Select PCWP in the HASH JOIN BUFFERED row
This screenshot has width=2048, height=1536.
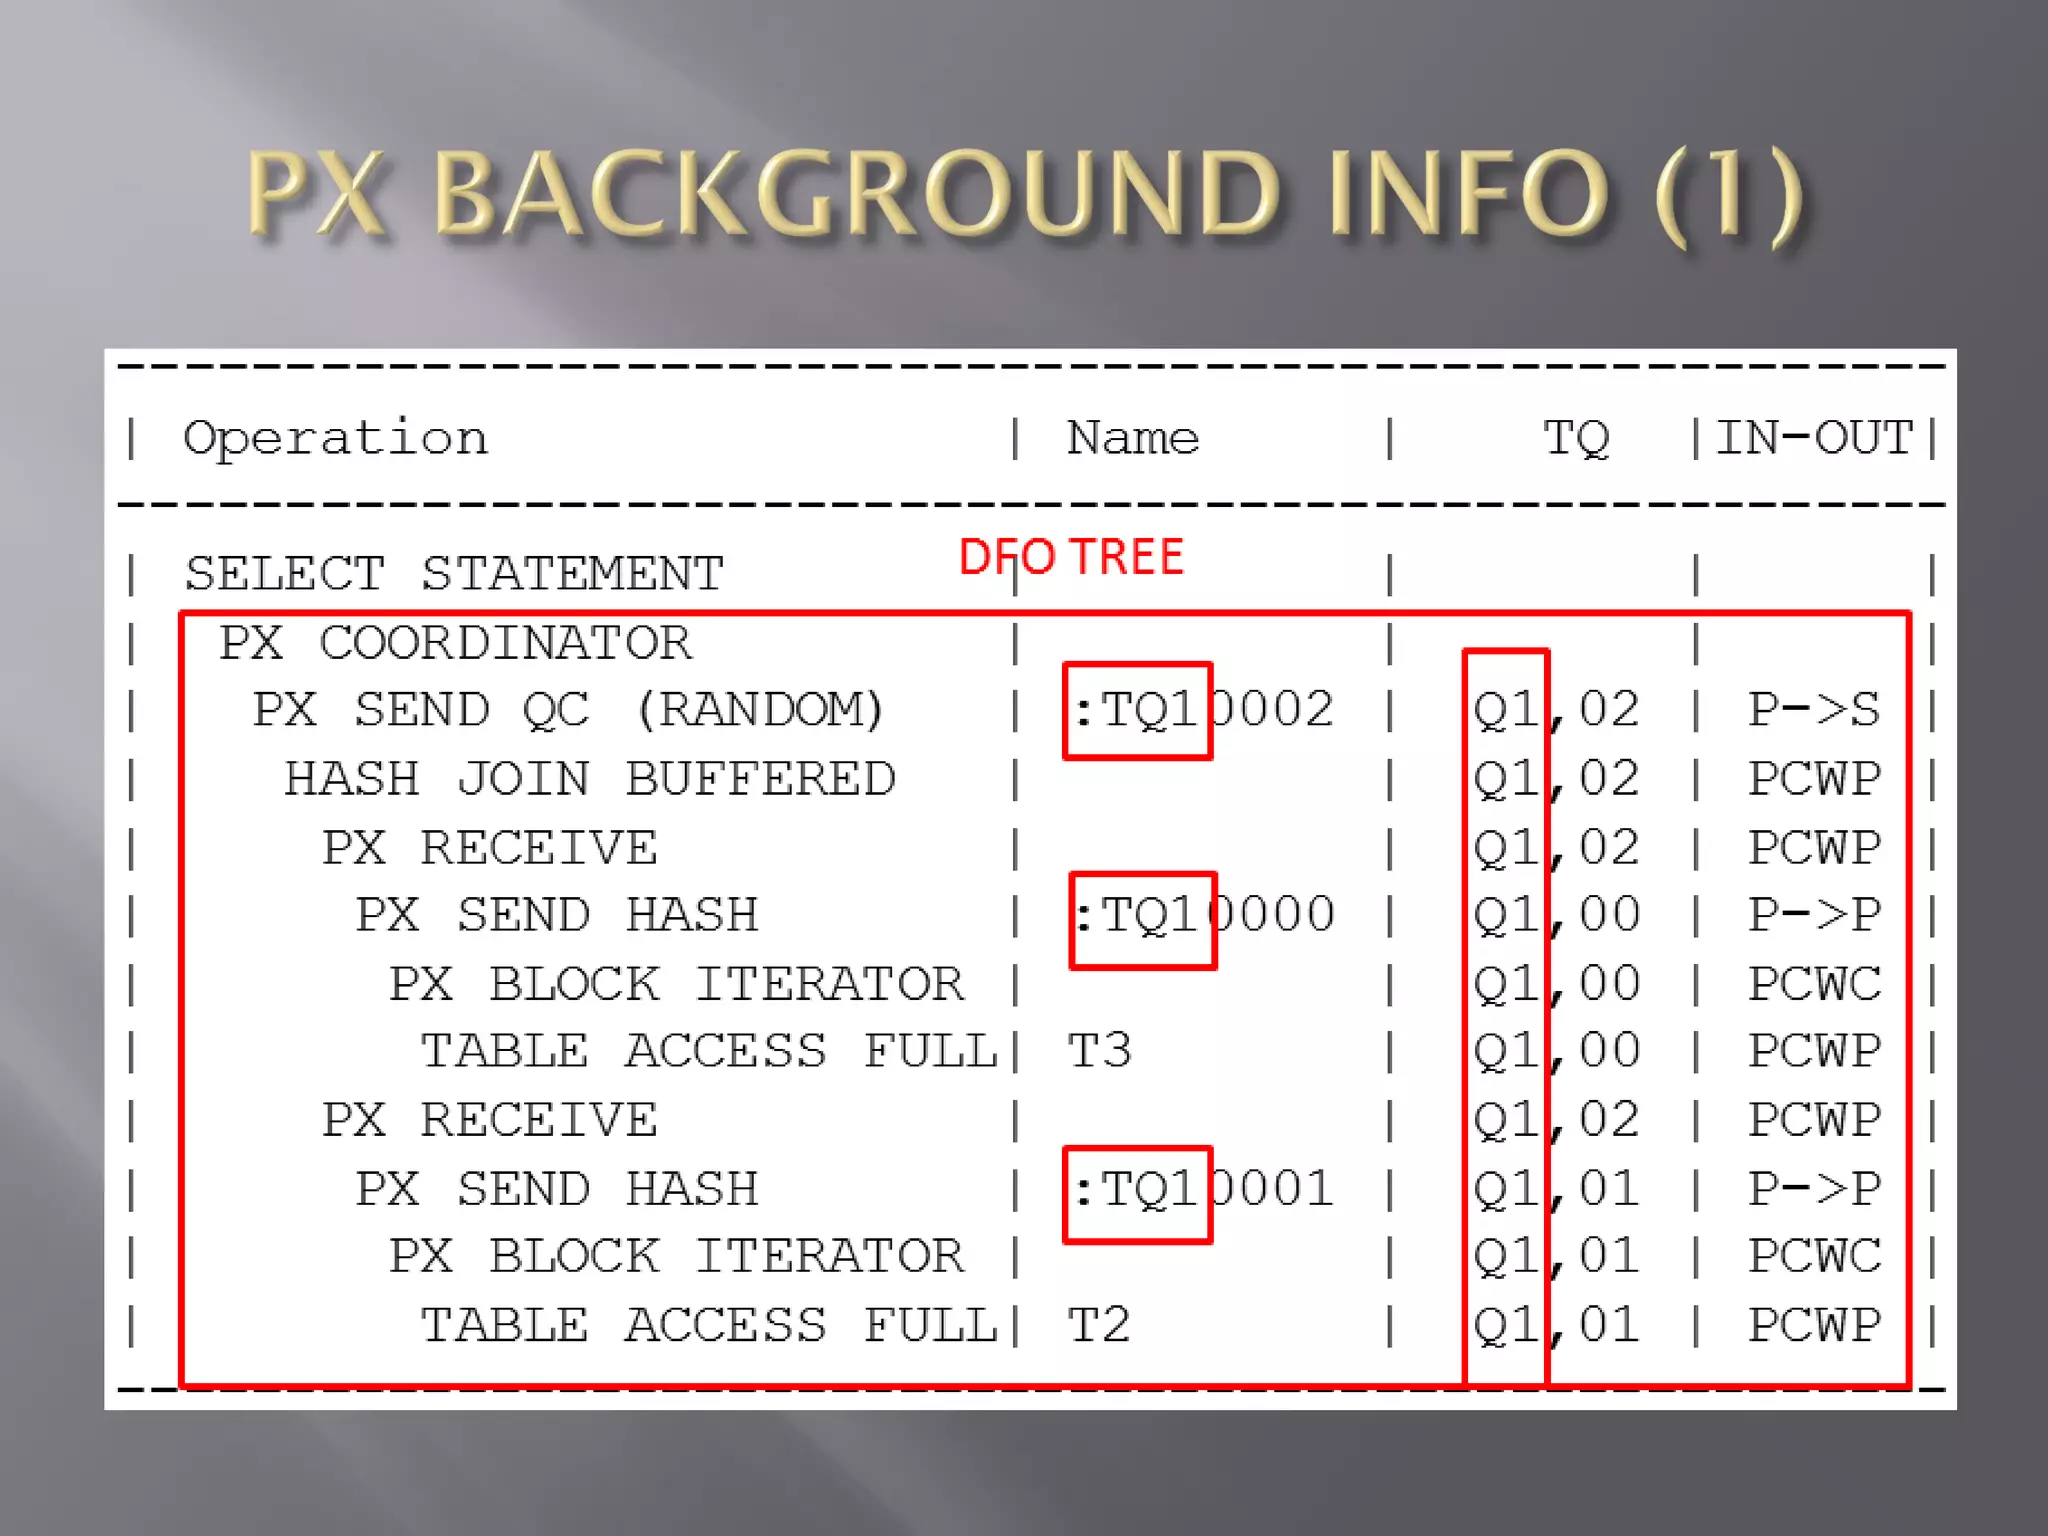(x=1814, y=779)
